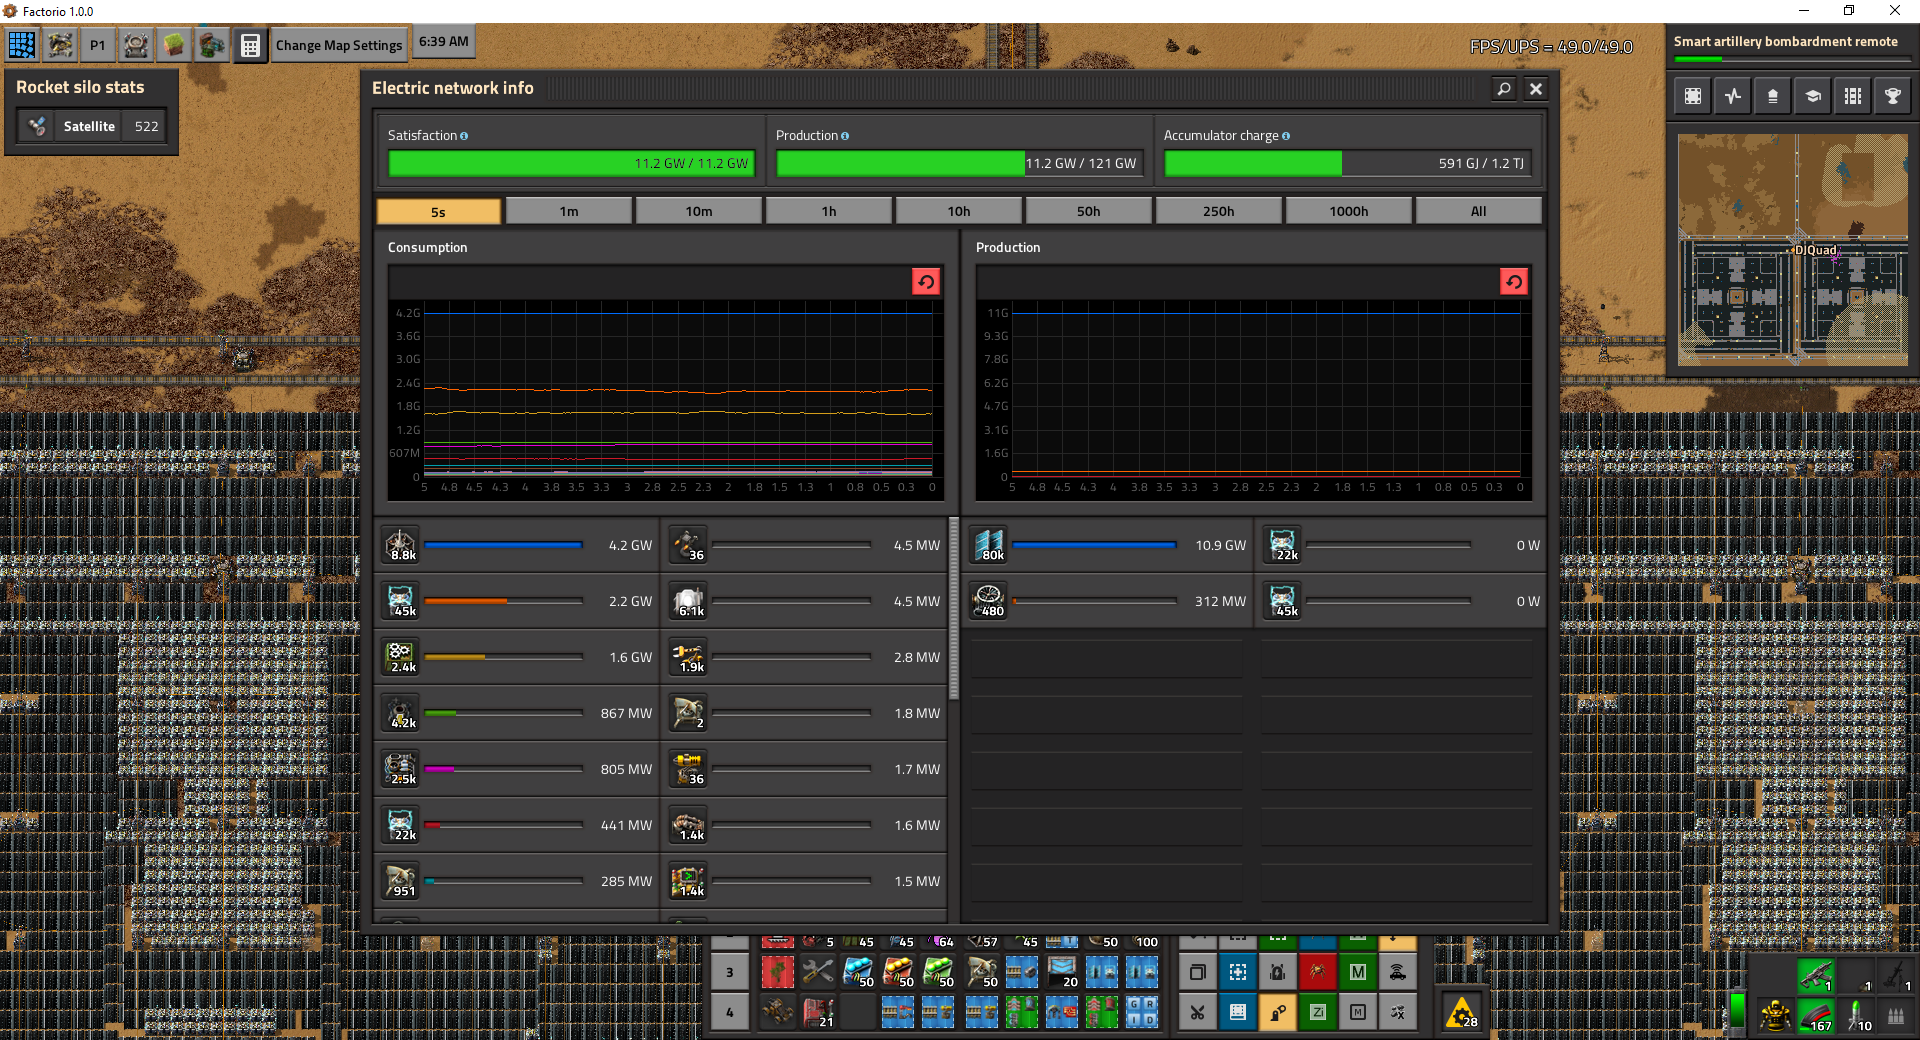Image resolution: width=1920 pixels, height=1040 pixels.
Task: Click the consumption list scrollbar
Action: 953,608
